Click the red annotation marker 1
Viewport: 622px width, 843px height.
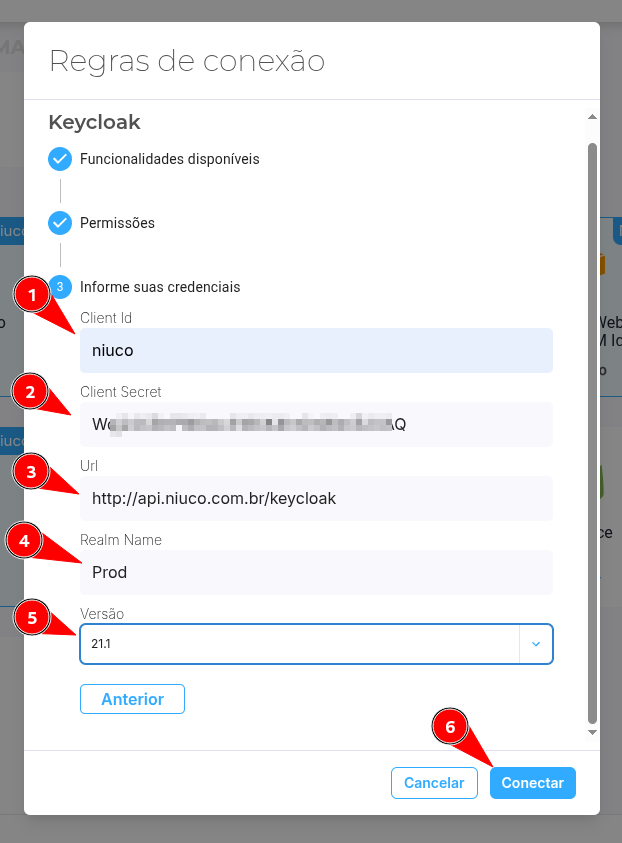(32, 295)
